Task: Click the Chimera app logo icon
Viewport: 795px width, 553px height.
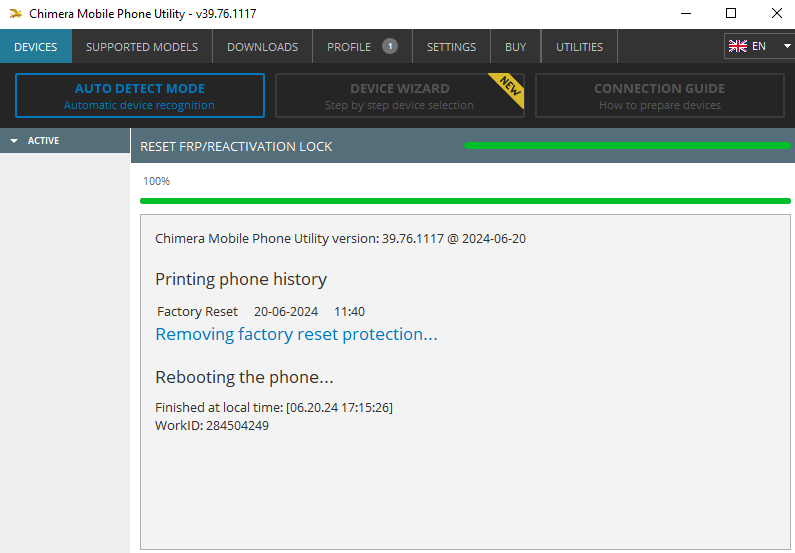Action: pyautogui.click(x=16, y=14)
